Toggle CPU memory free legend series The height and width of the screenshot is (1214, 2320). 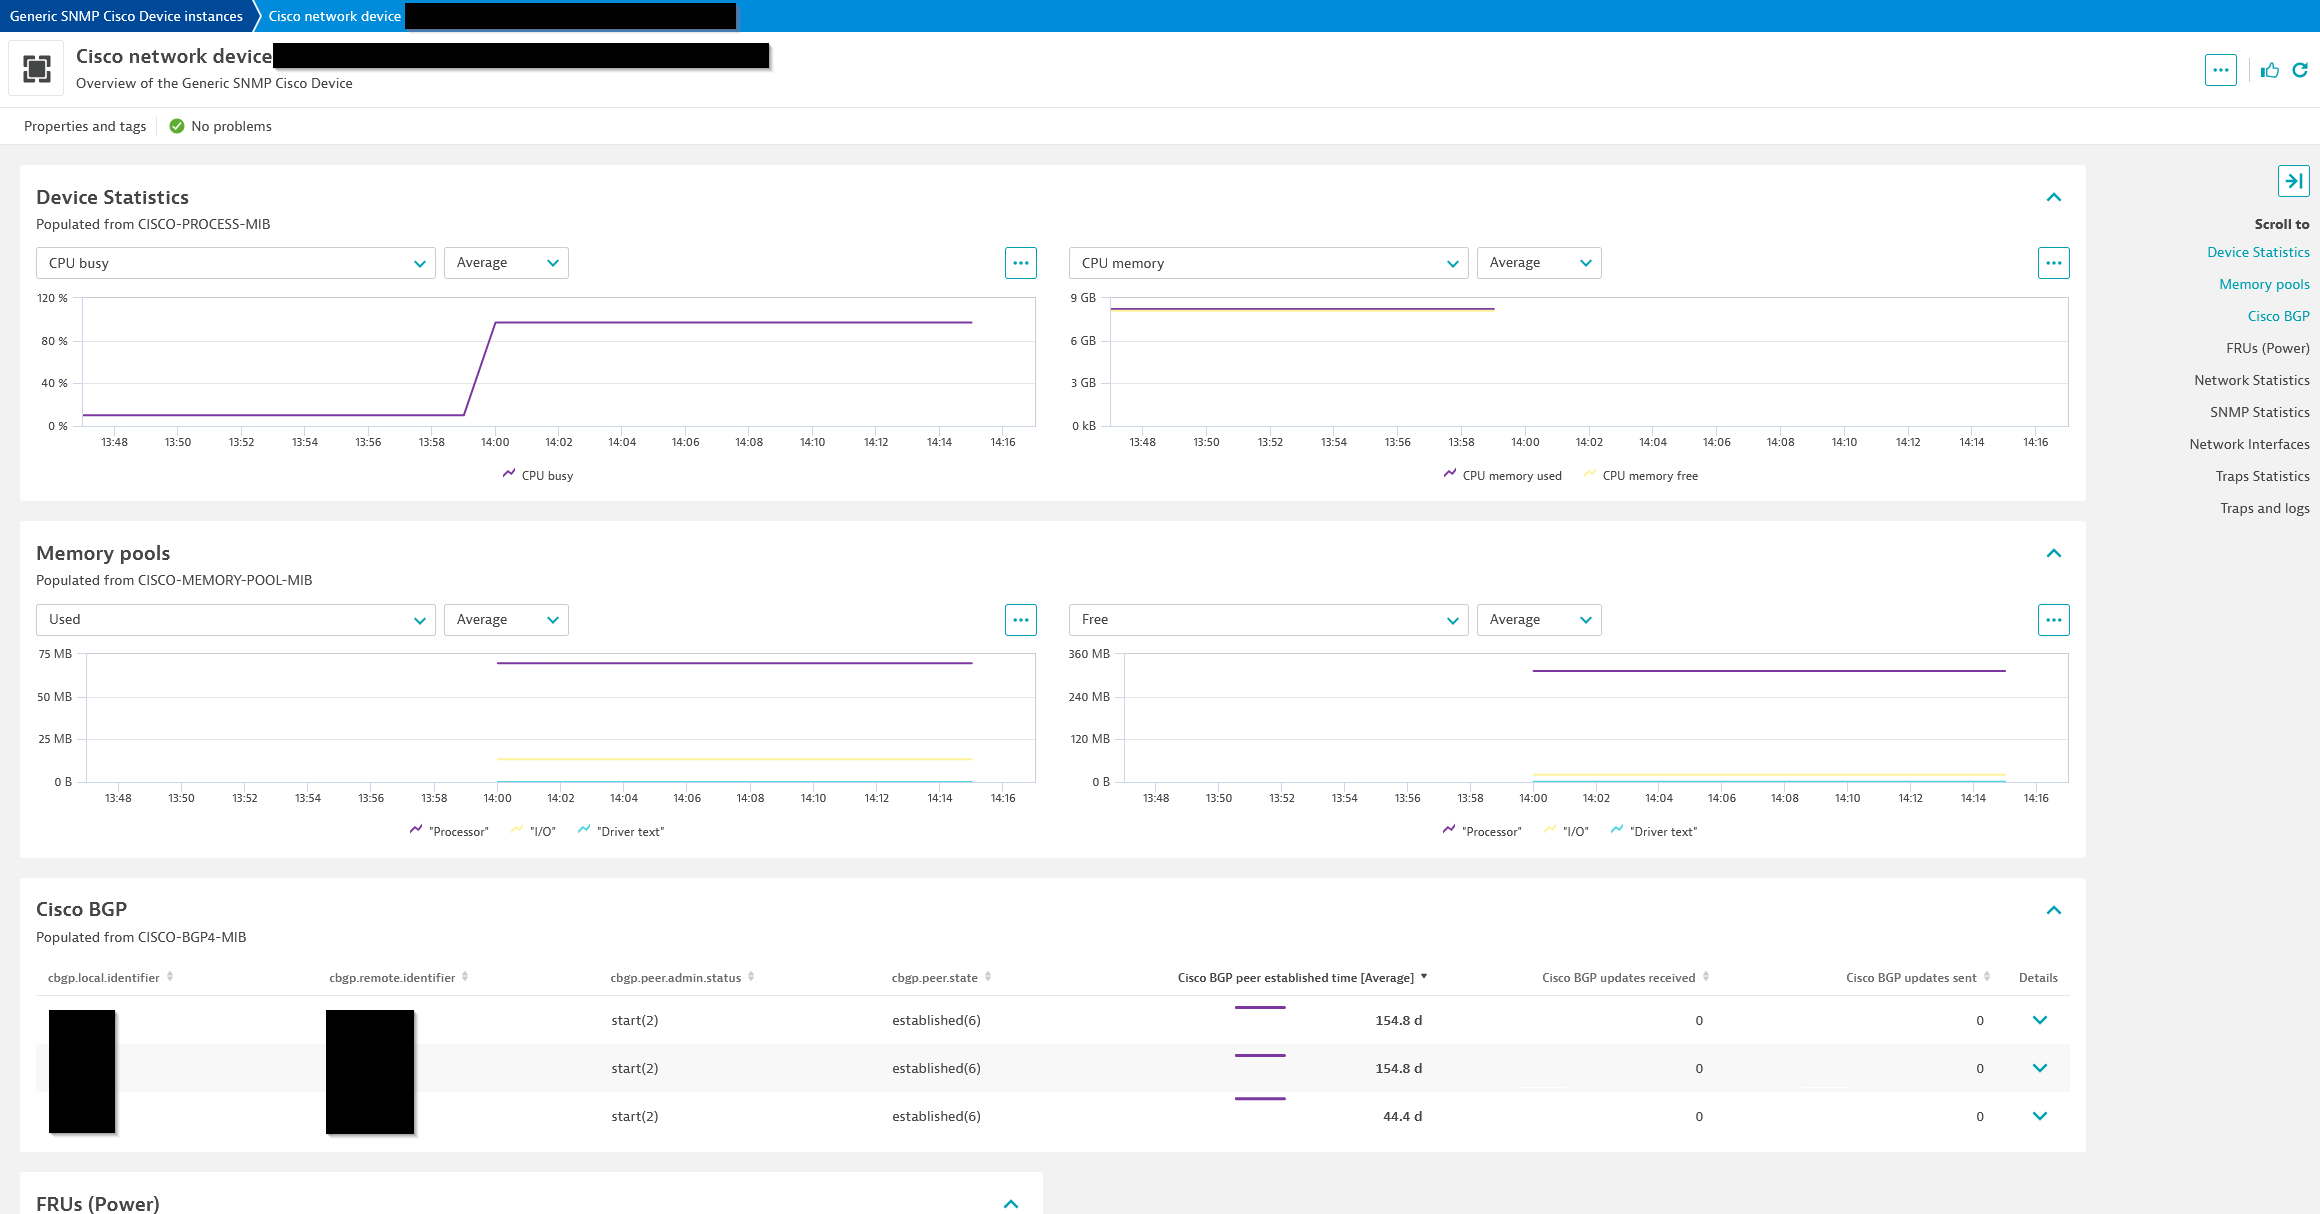(1641, 475)
